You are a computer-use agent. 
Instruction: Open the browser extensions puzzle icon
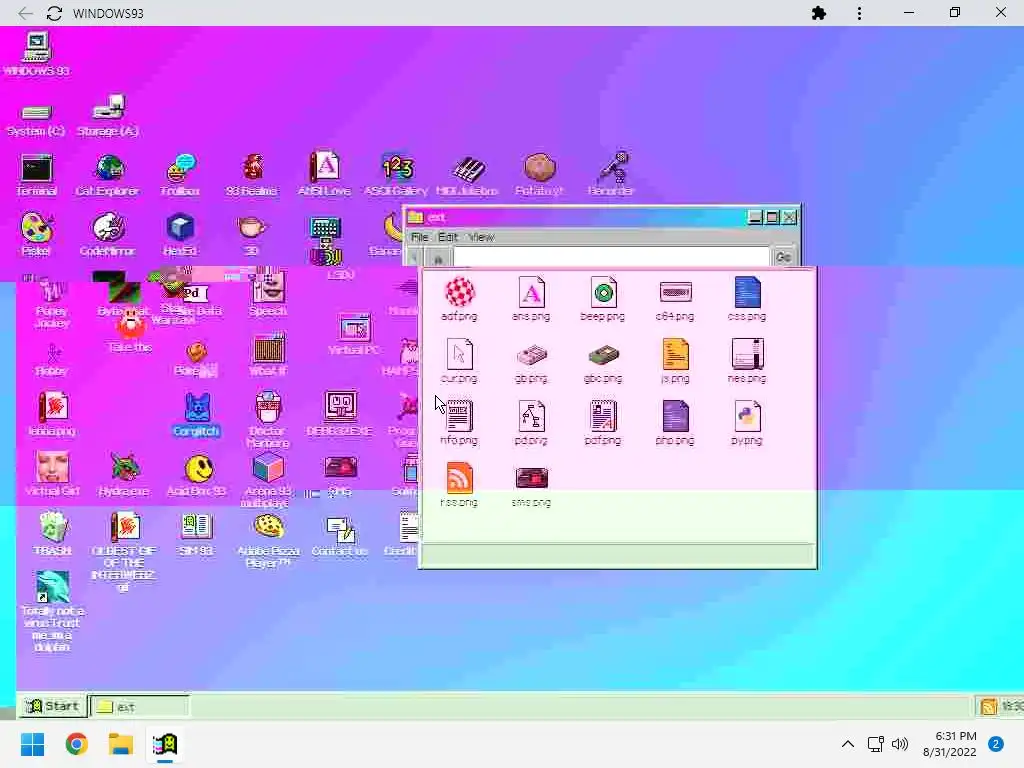coord(819,13)
